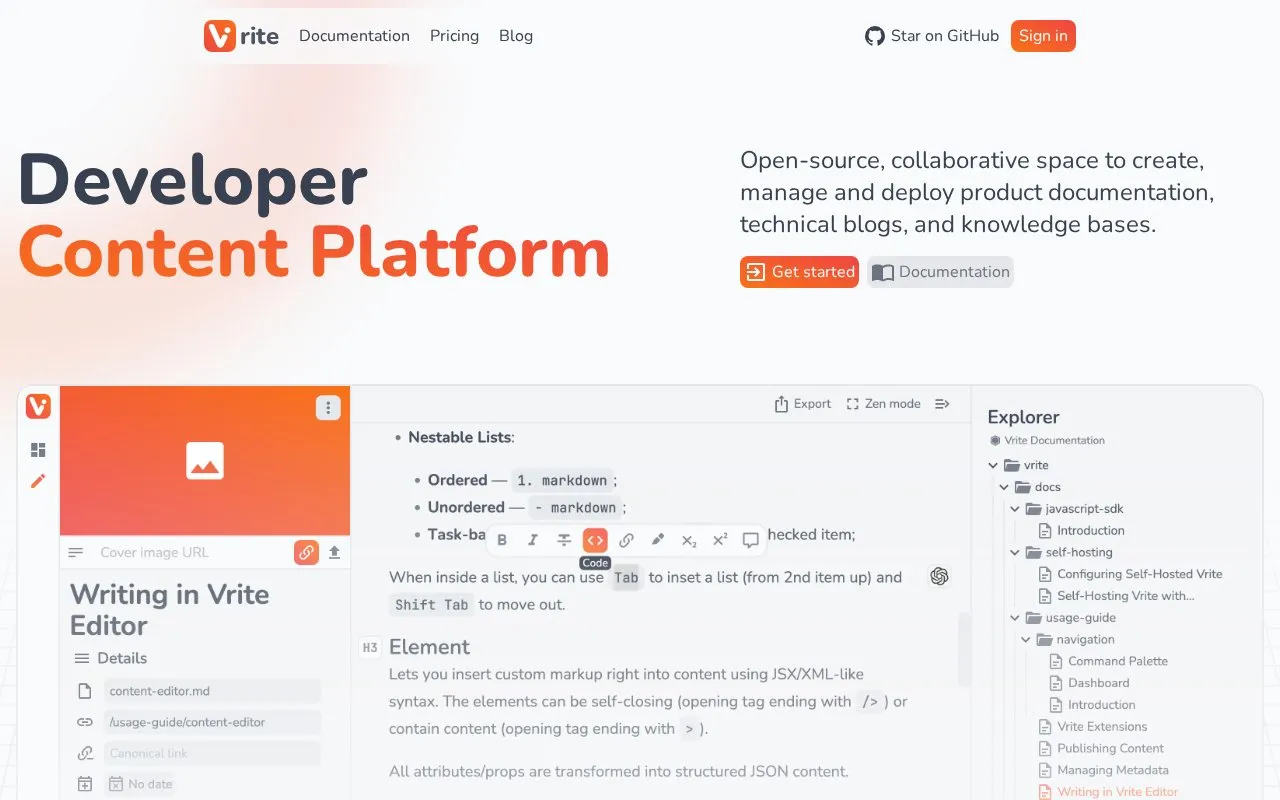Image resolution: width=1280 pixels, height=800 pixels.
Task: Choose the highlight marker tool
Action: coord(657,540)
